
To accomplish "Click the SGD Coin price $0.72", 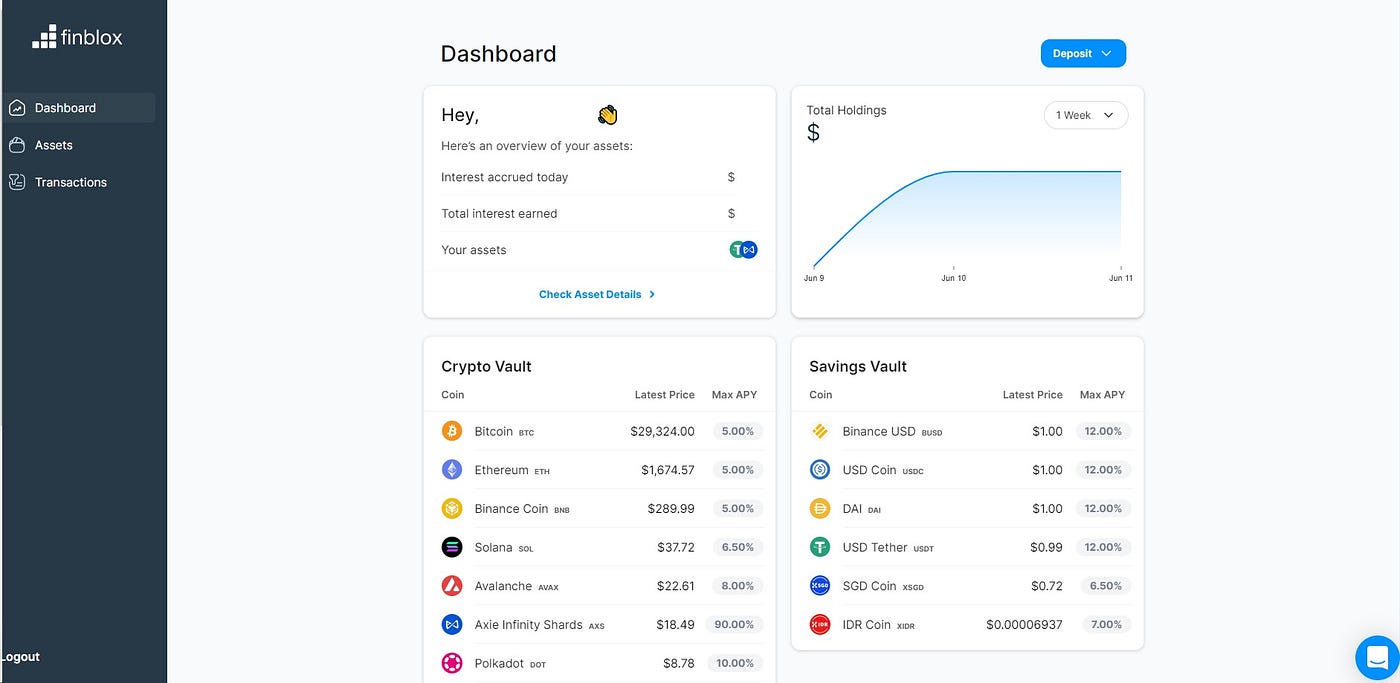I will pyautogui.click(x=1047, y=586).
